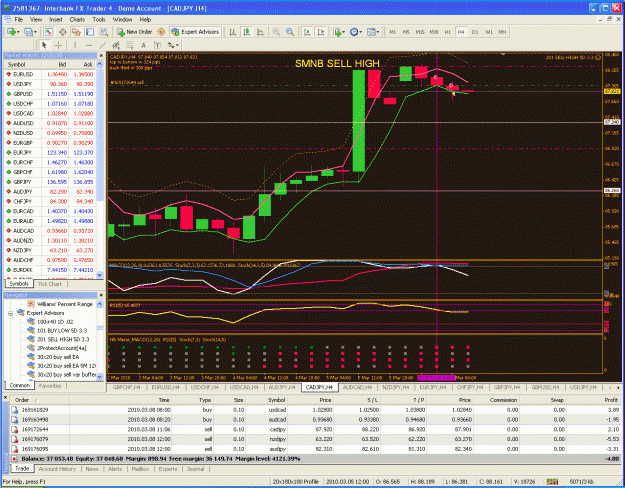Select order 169161829 usdcad buy row
This screenshot has height=488, width=625.
pos(315,410)
